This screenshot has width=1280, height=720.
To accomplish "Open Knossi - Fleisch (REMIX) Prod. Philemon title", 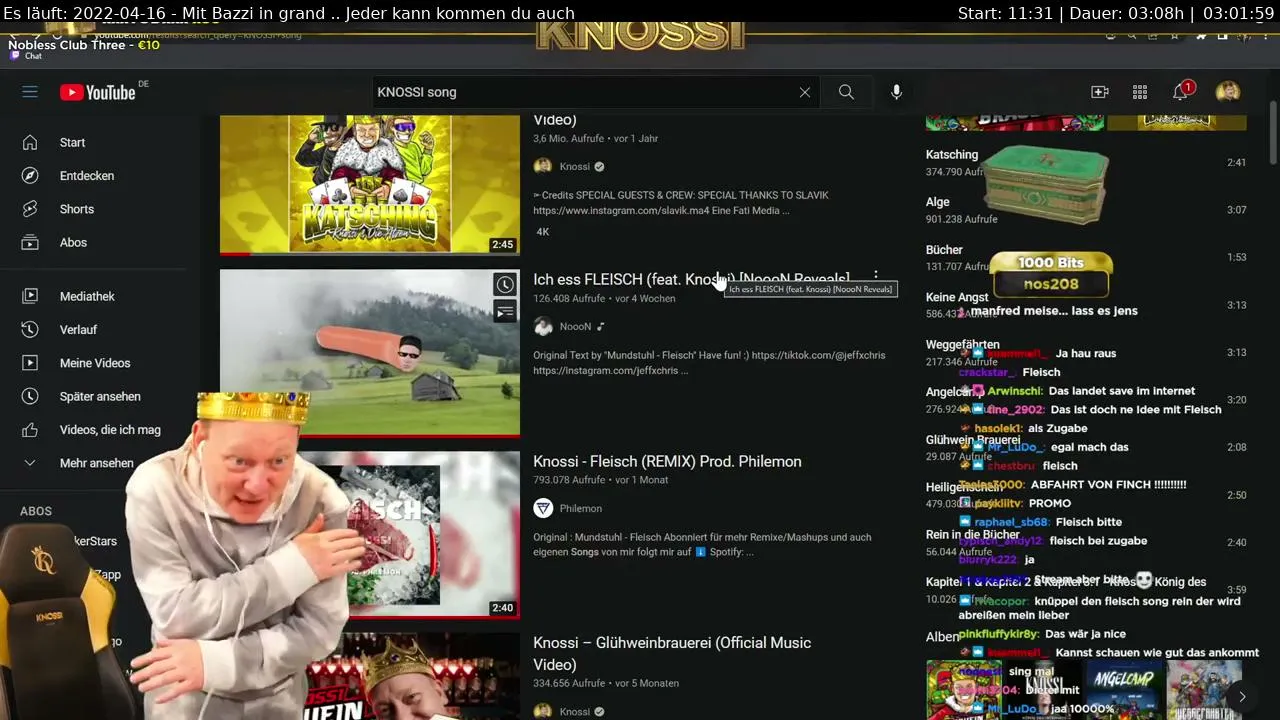I will click(x=667, y=461).
